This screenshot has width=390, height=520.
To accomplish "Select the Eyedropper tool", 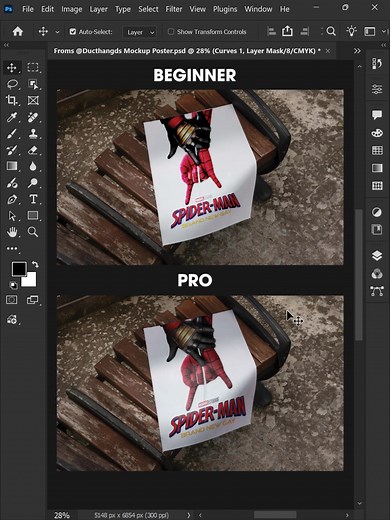I will click(x=12, y=117).
